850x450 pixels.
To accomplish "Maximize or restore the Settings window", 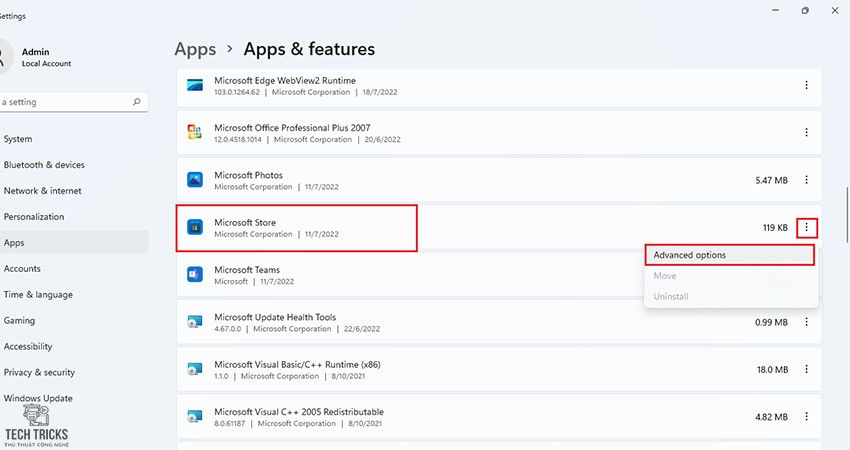I will [x=805, y=10].
